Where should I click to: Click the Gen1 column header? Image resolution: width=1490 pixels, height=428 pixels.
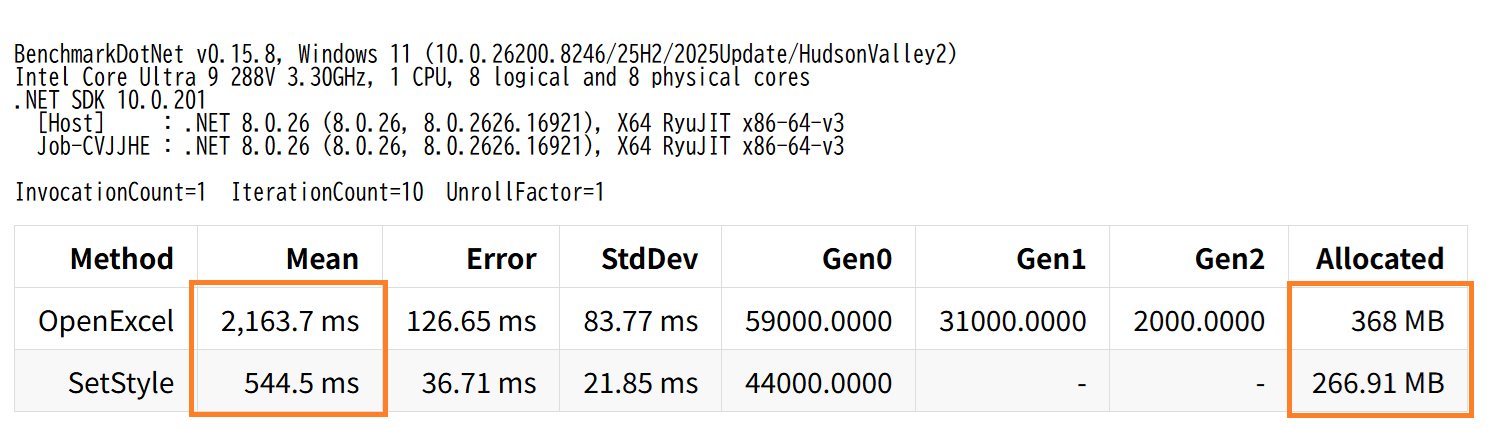[x=1050, y=259]
